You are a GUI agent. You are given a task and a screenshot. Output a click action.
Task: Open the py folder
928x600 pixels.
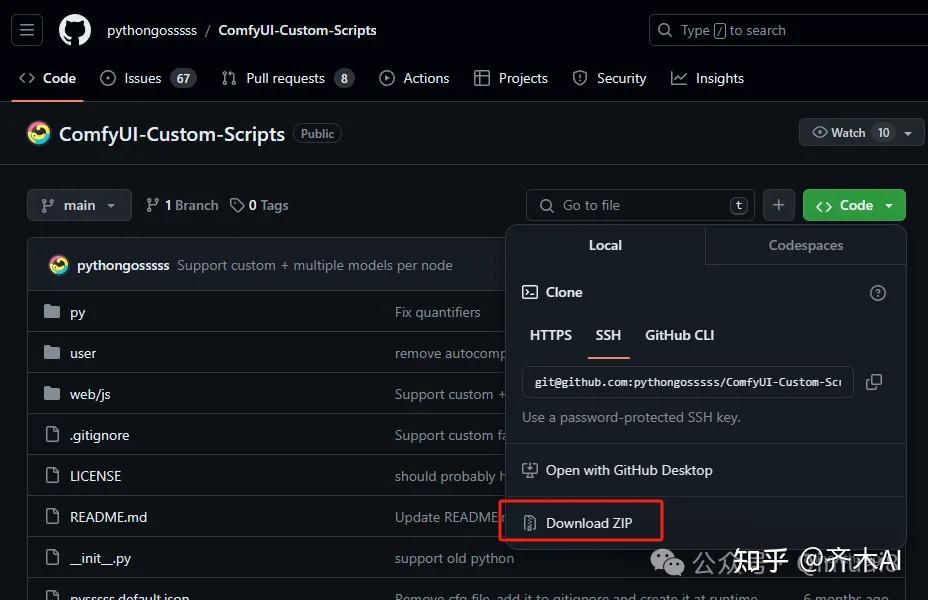77,312
